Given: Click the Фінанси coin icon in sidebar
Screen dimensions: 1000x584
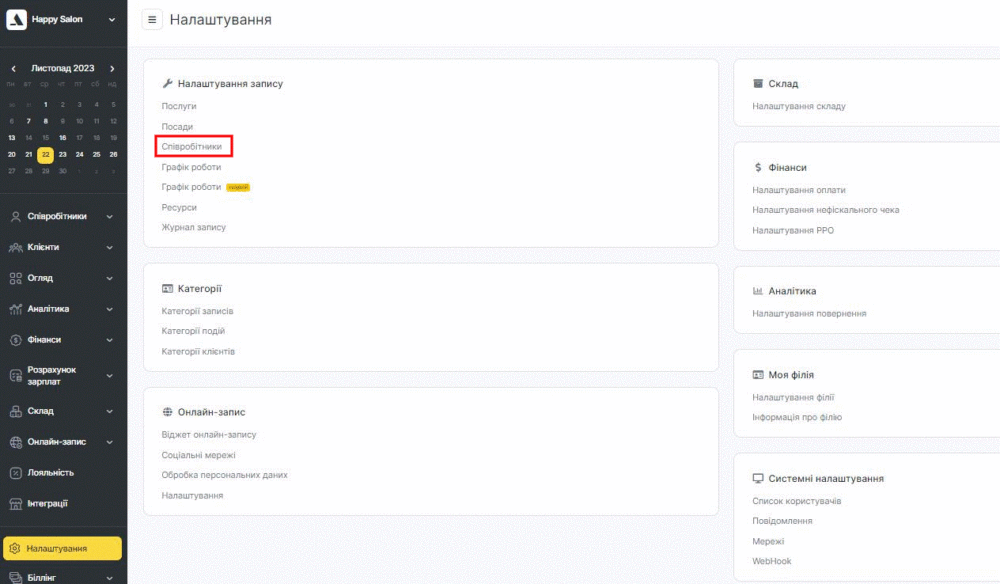Looking at the screenshot, I should point(16,340).
